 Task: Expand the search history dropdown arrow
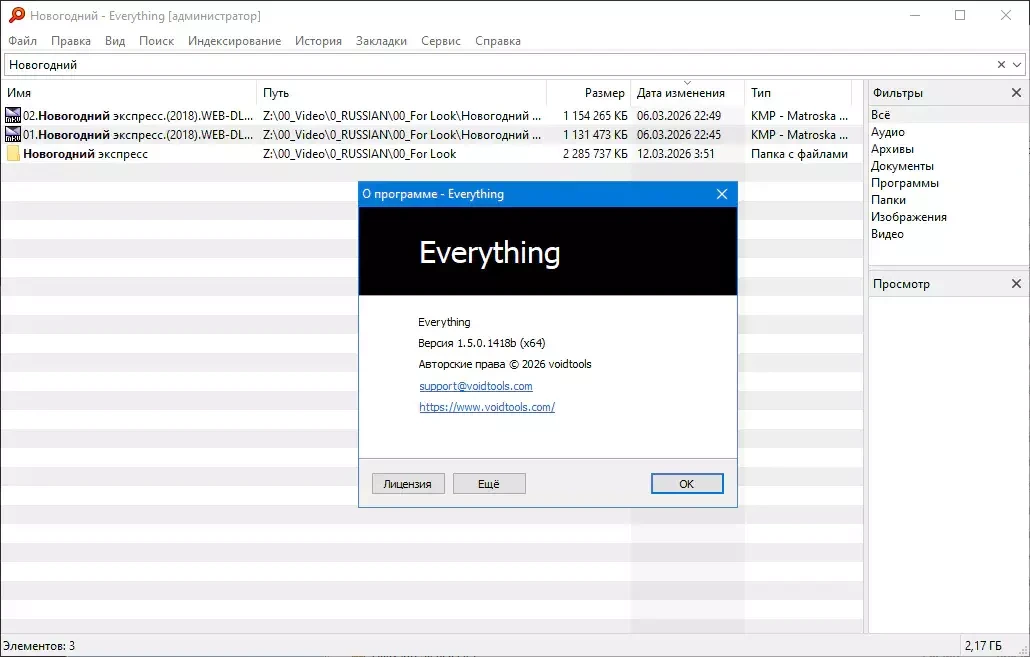coord(1017,64)
